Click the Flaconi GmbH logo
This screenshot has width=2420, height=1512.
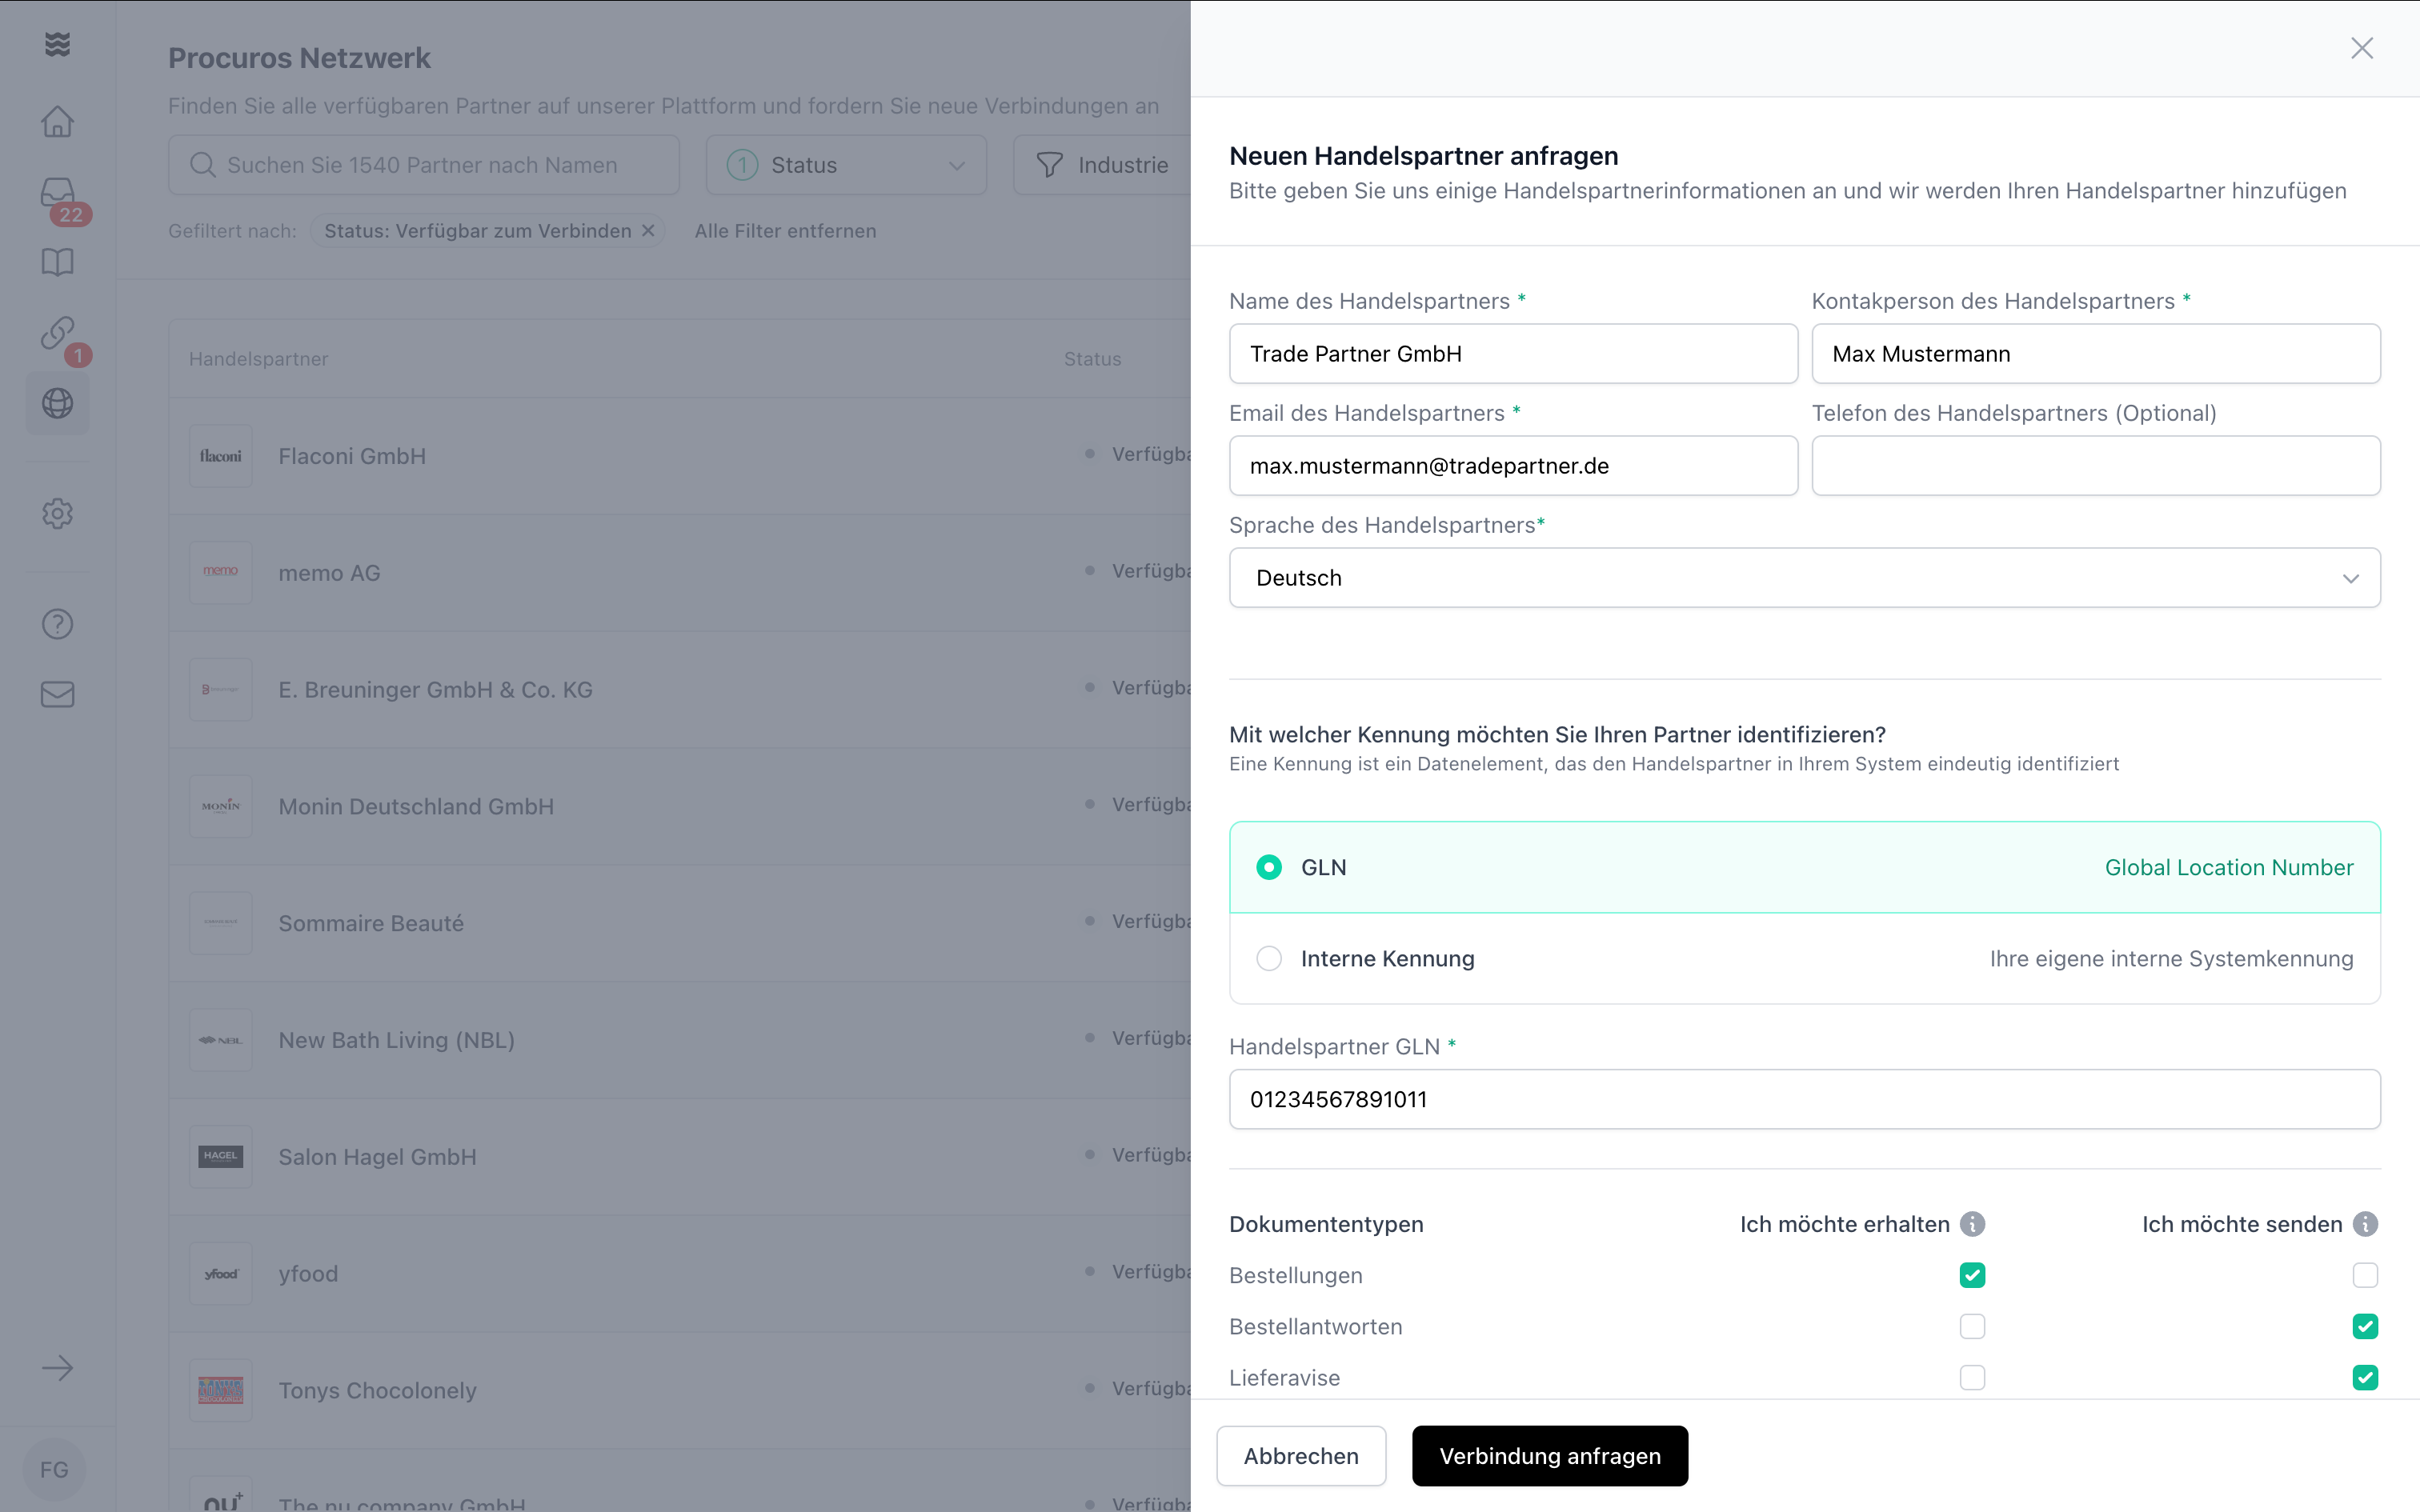click(220, 456)
